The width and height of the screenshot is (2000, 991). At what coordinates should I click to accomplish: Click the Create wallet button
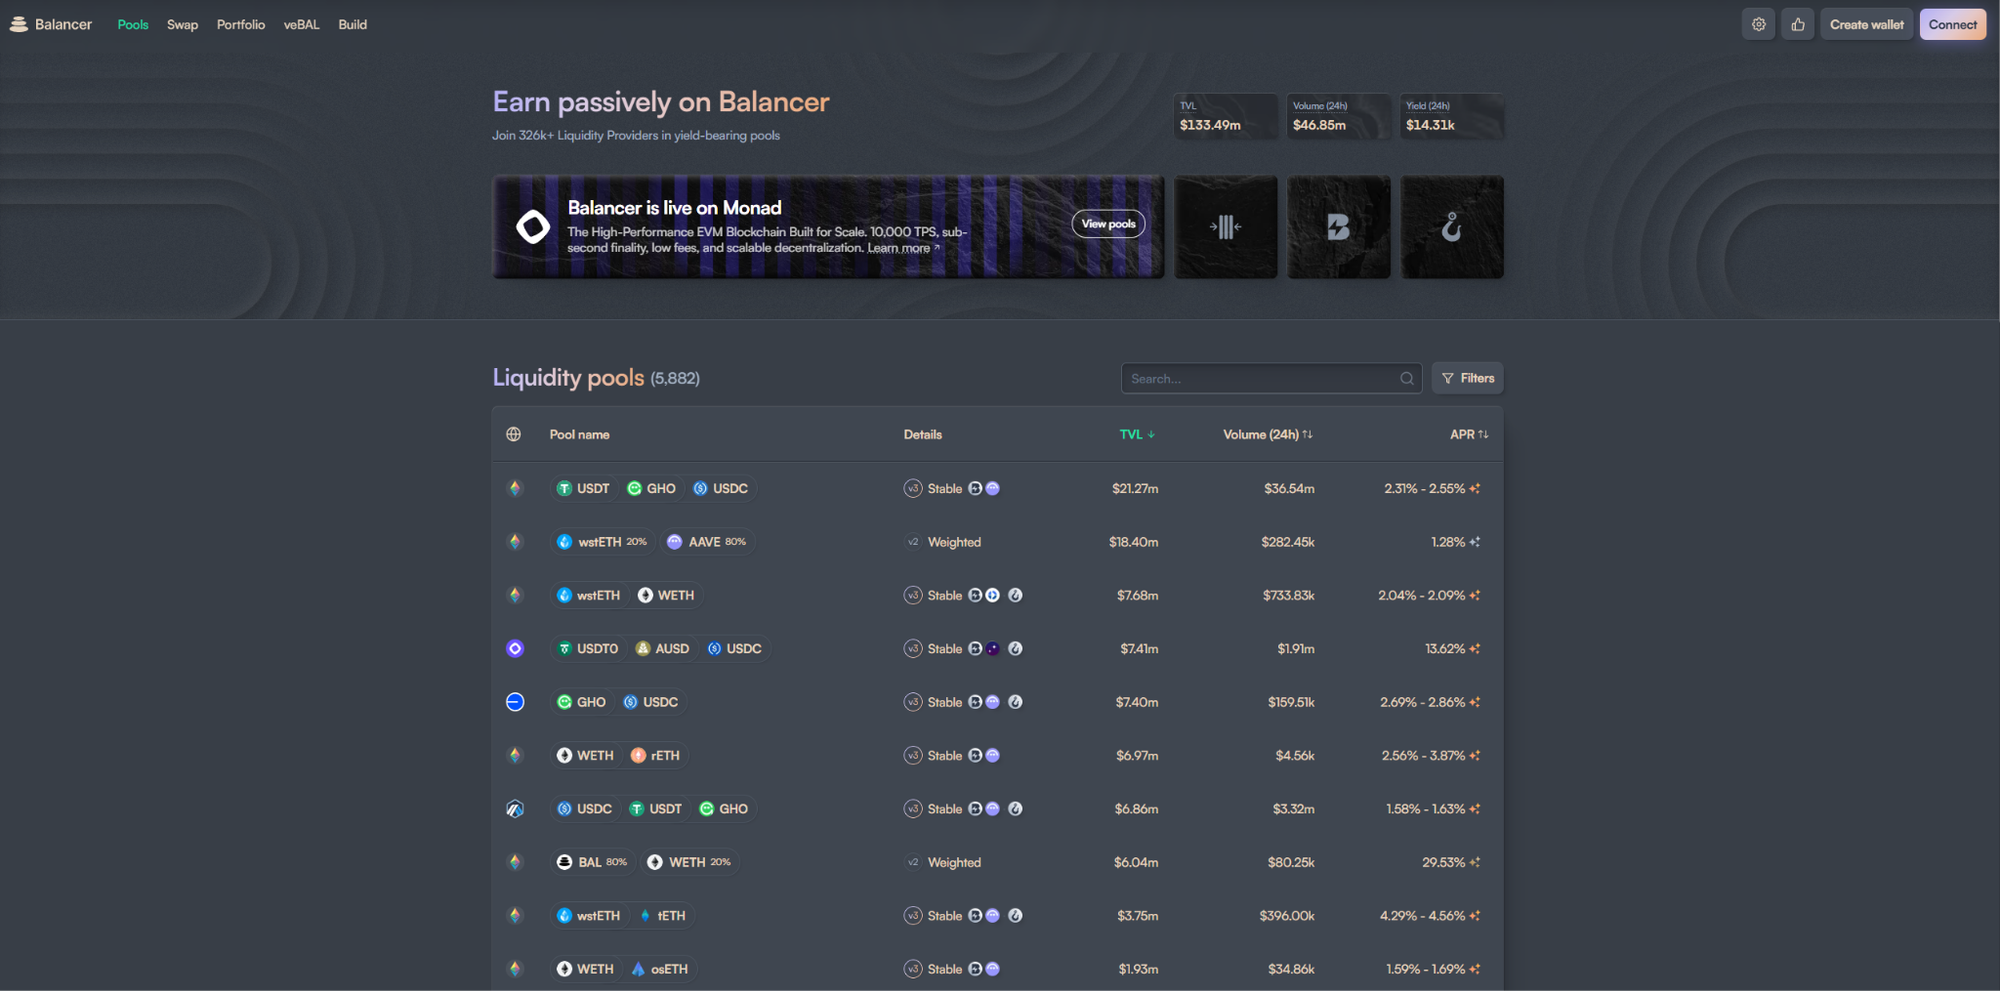tap(1867, 24)
